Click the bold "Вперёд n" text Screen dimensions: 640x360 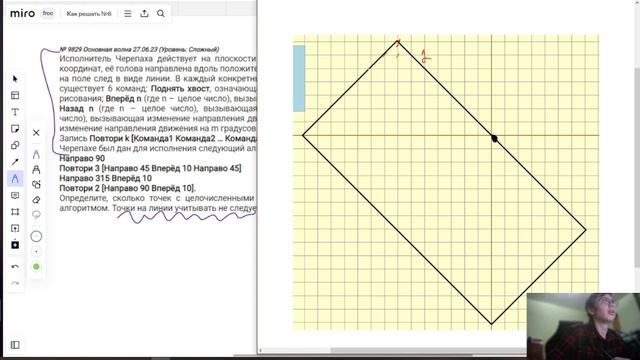pyautogui.click(x=123, y=99)
